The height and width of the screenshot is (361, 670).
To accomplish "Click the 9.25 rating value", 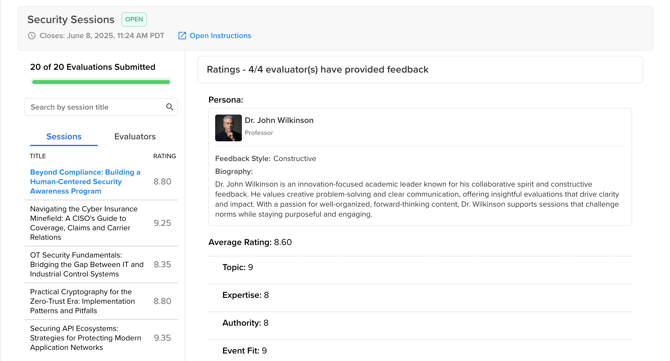I will coord(162,223).
